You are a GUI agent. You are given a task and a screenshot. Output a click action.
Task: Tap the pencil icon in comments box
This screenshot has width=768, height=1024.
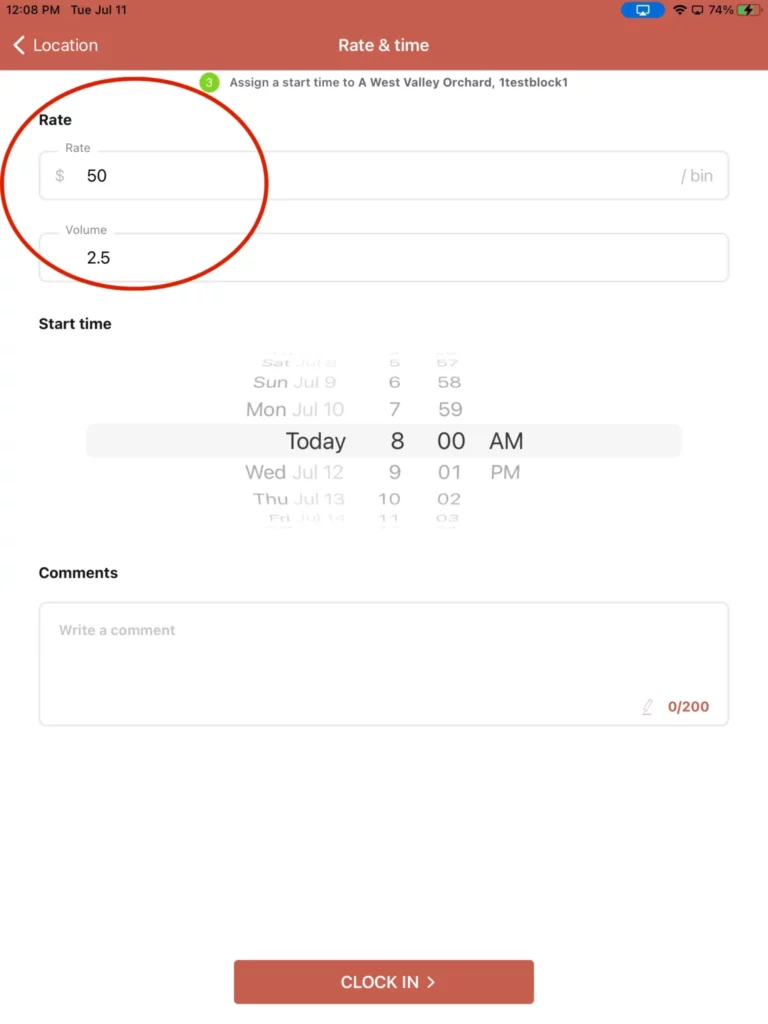tap(647, 707)
